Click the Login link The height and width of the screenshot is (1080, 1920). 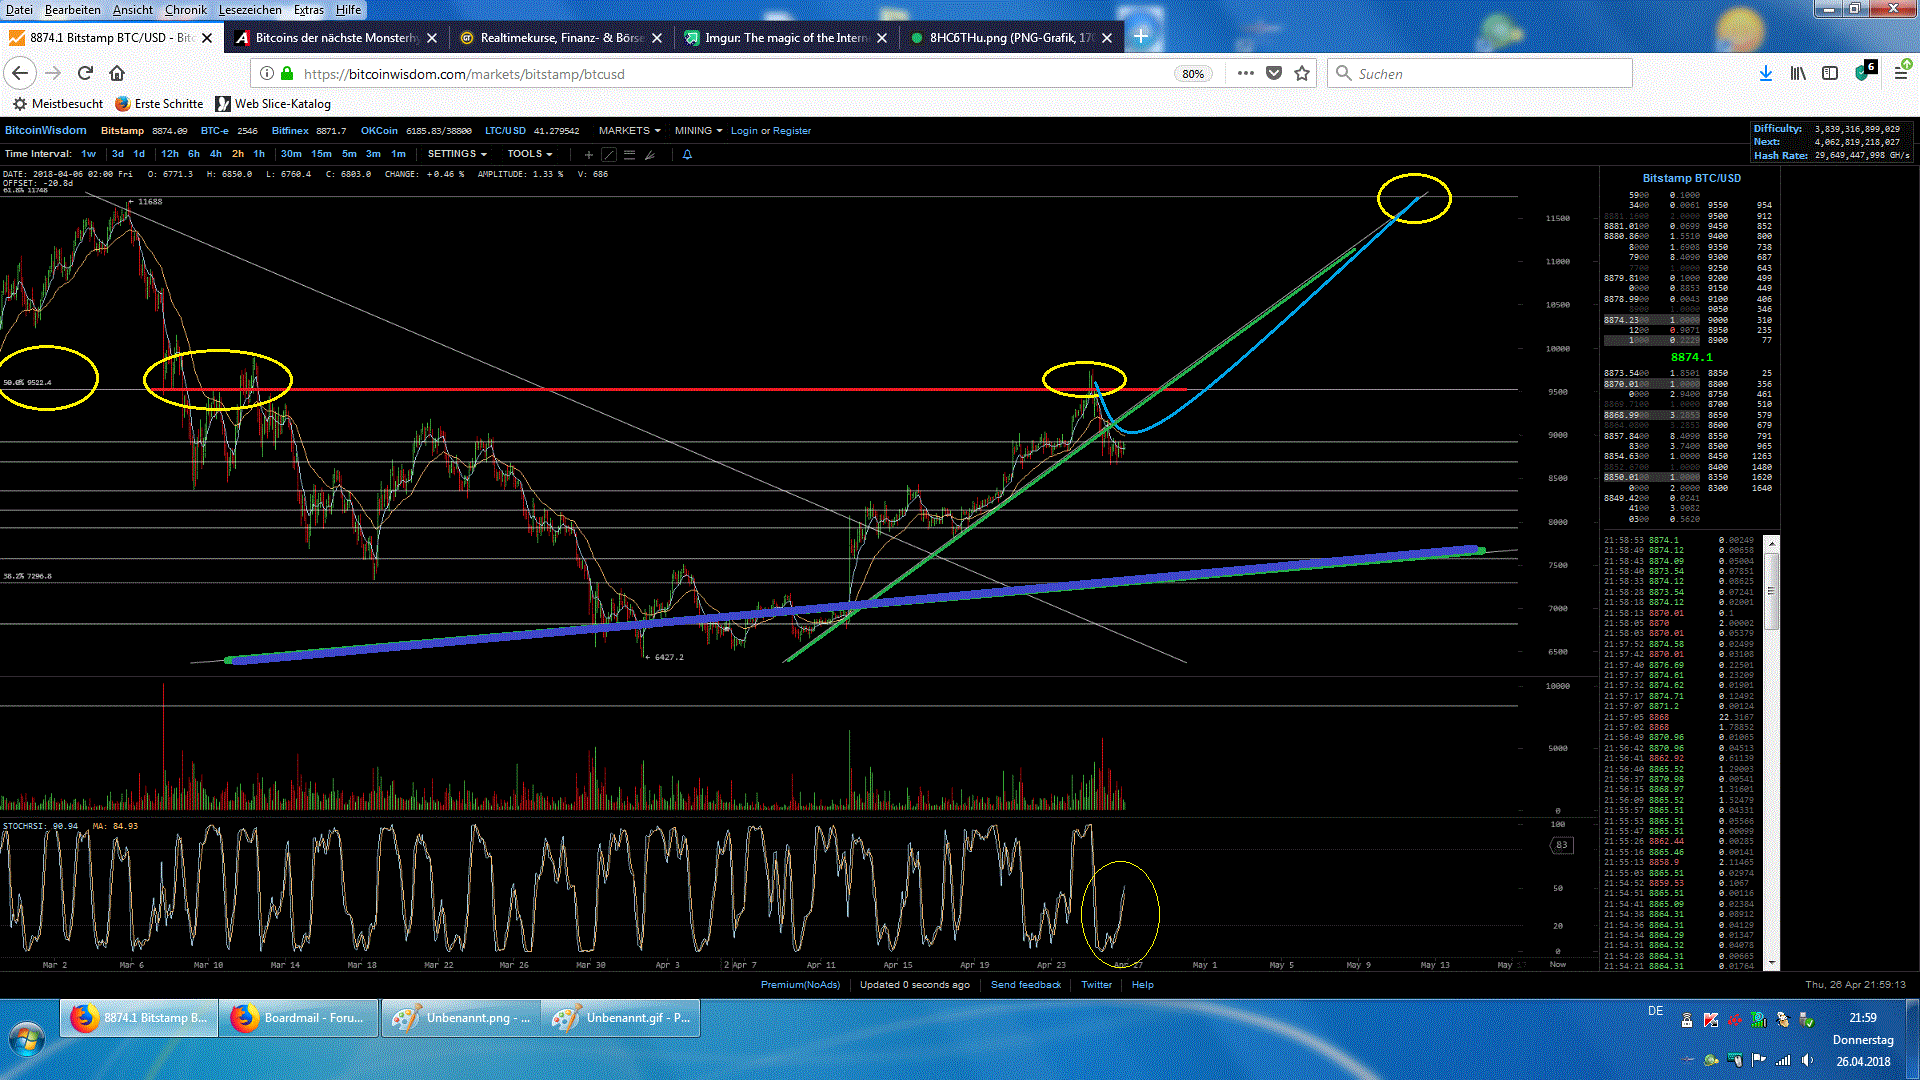tap(744, 131)
